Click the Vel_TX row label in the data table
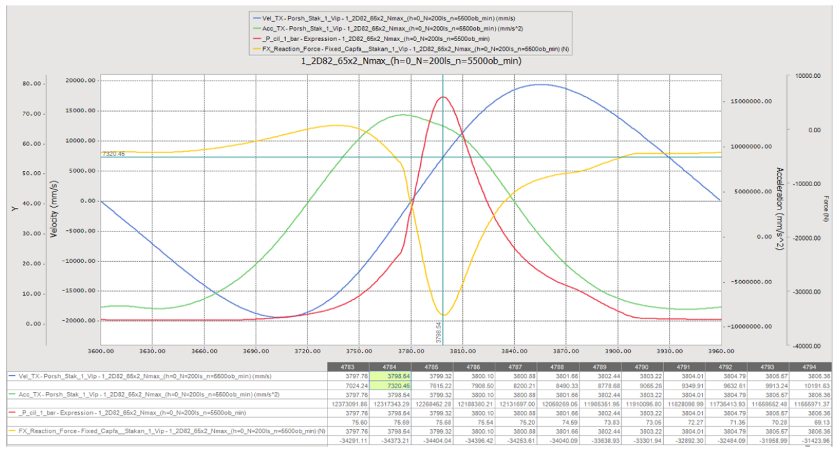The image size is (838, 451). coord(145,376)
